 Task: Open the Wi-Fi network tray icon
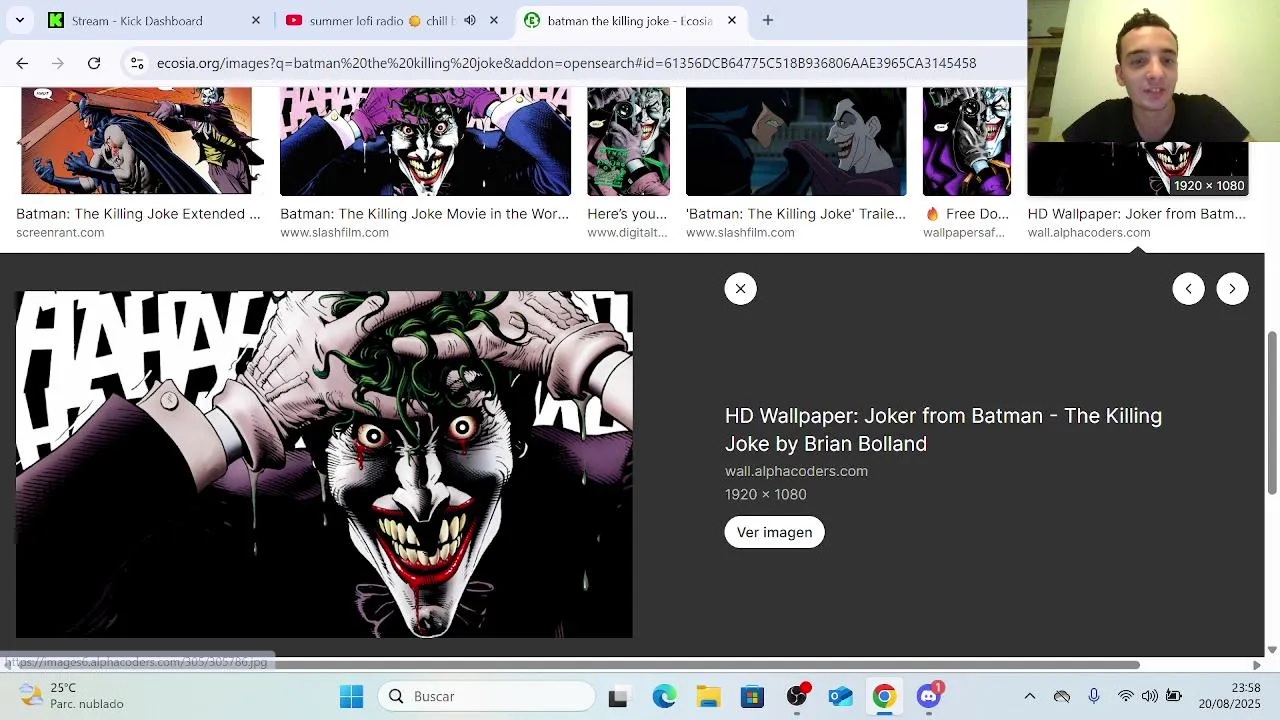[1126, 696]
